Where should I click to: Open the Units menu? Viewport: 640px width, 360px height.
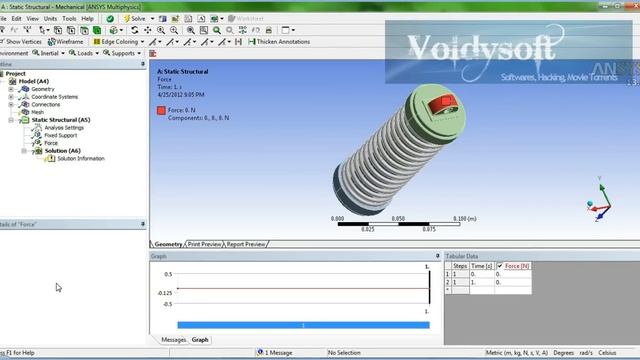click(x=50, y=19)
